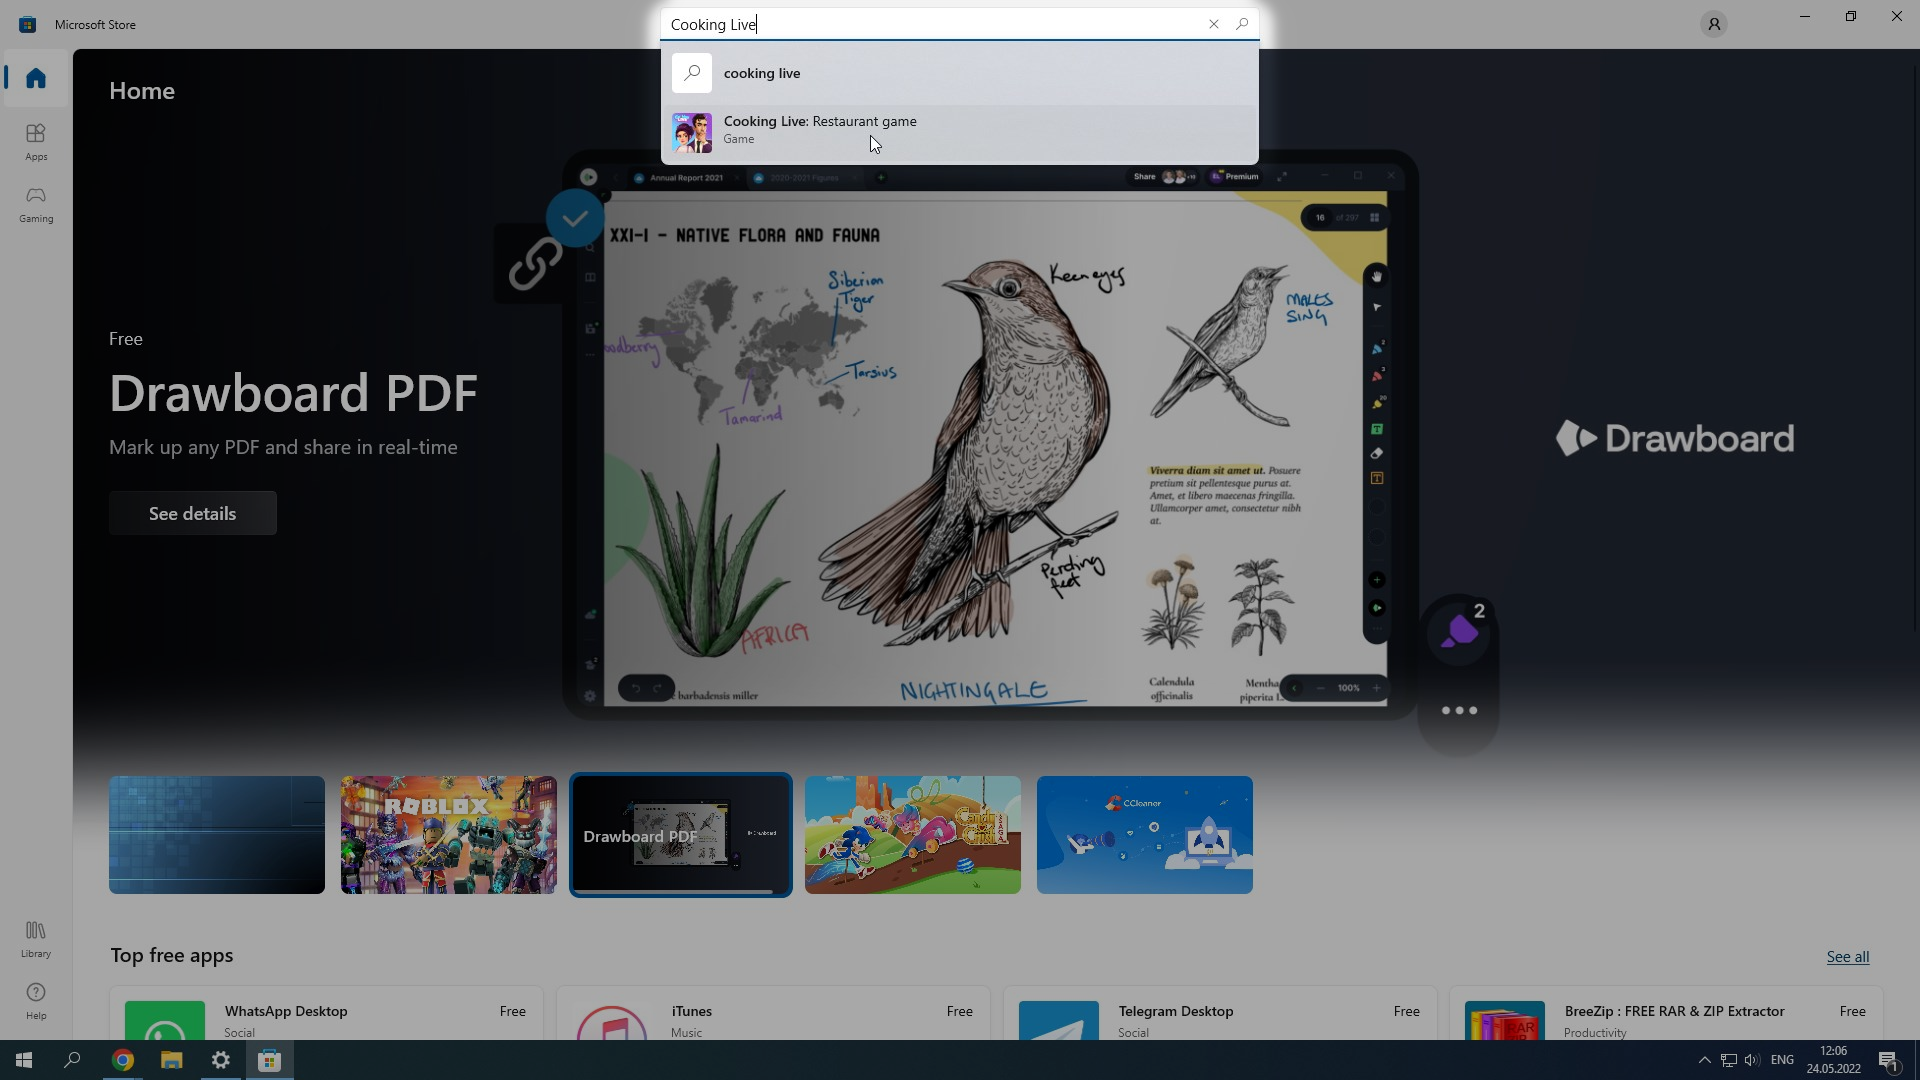Open the Telegram Desktop app card
The image size is (1920, 1080).
1220,1014
